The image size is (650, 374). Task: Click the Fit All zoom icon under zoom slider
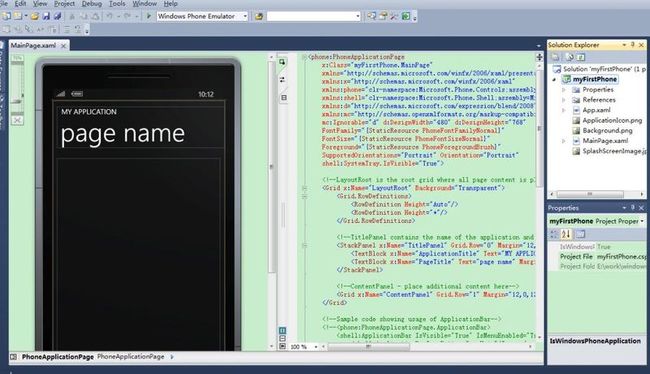pyautogui.click(x=17, y=120)
